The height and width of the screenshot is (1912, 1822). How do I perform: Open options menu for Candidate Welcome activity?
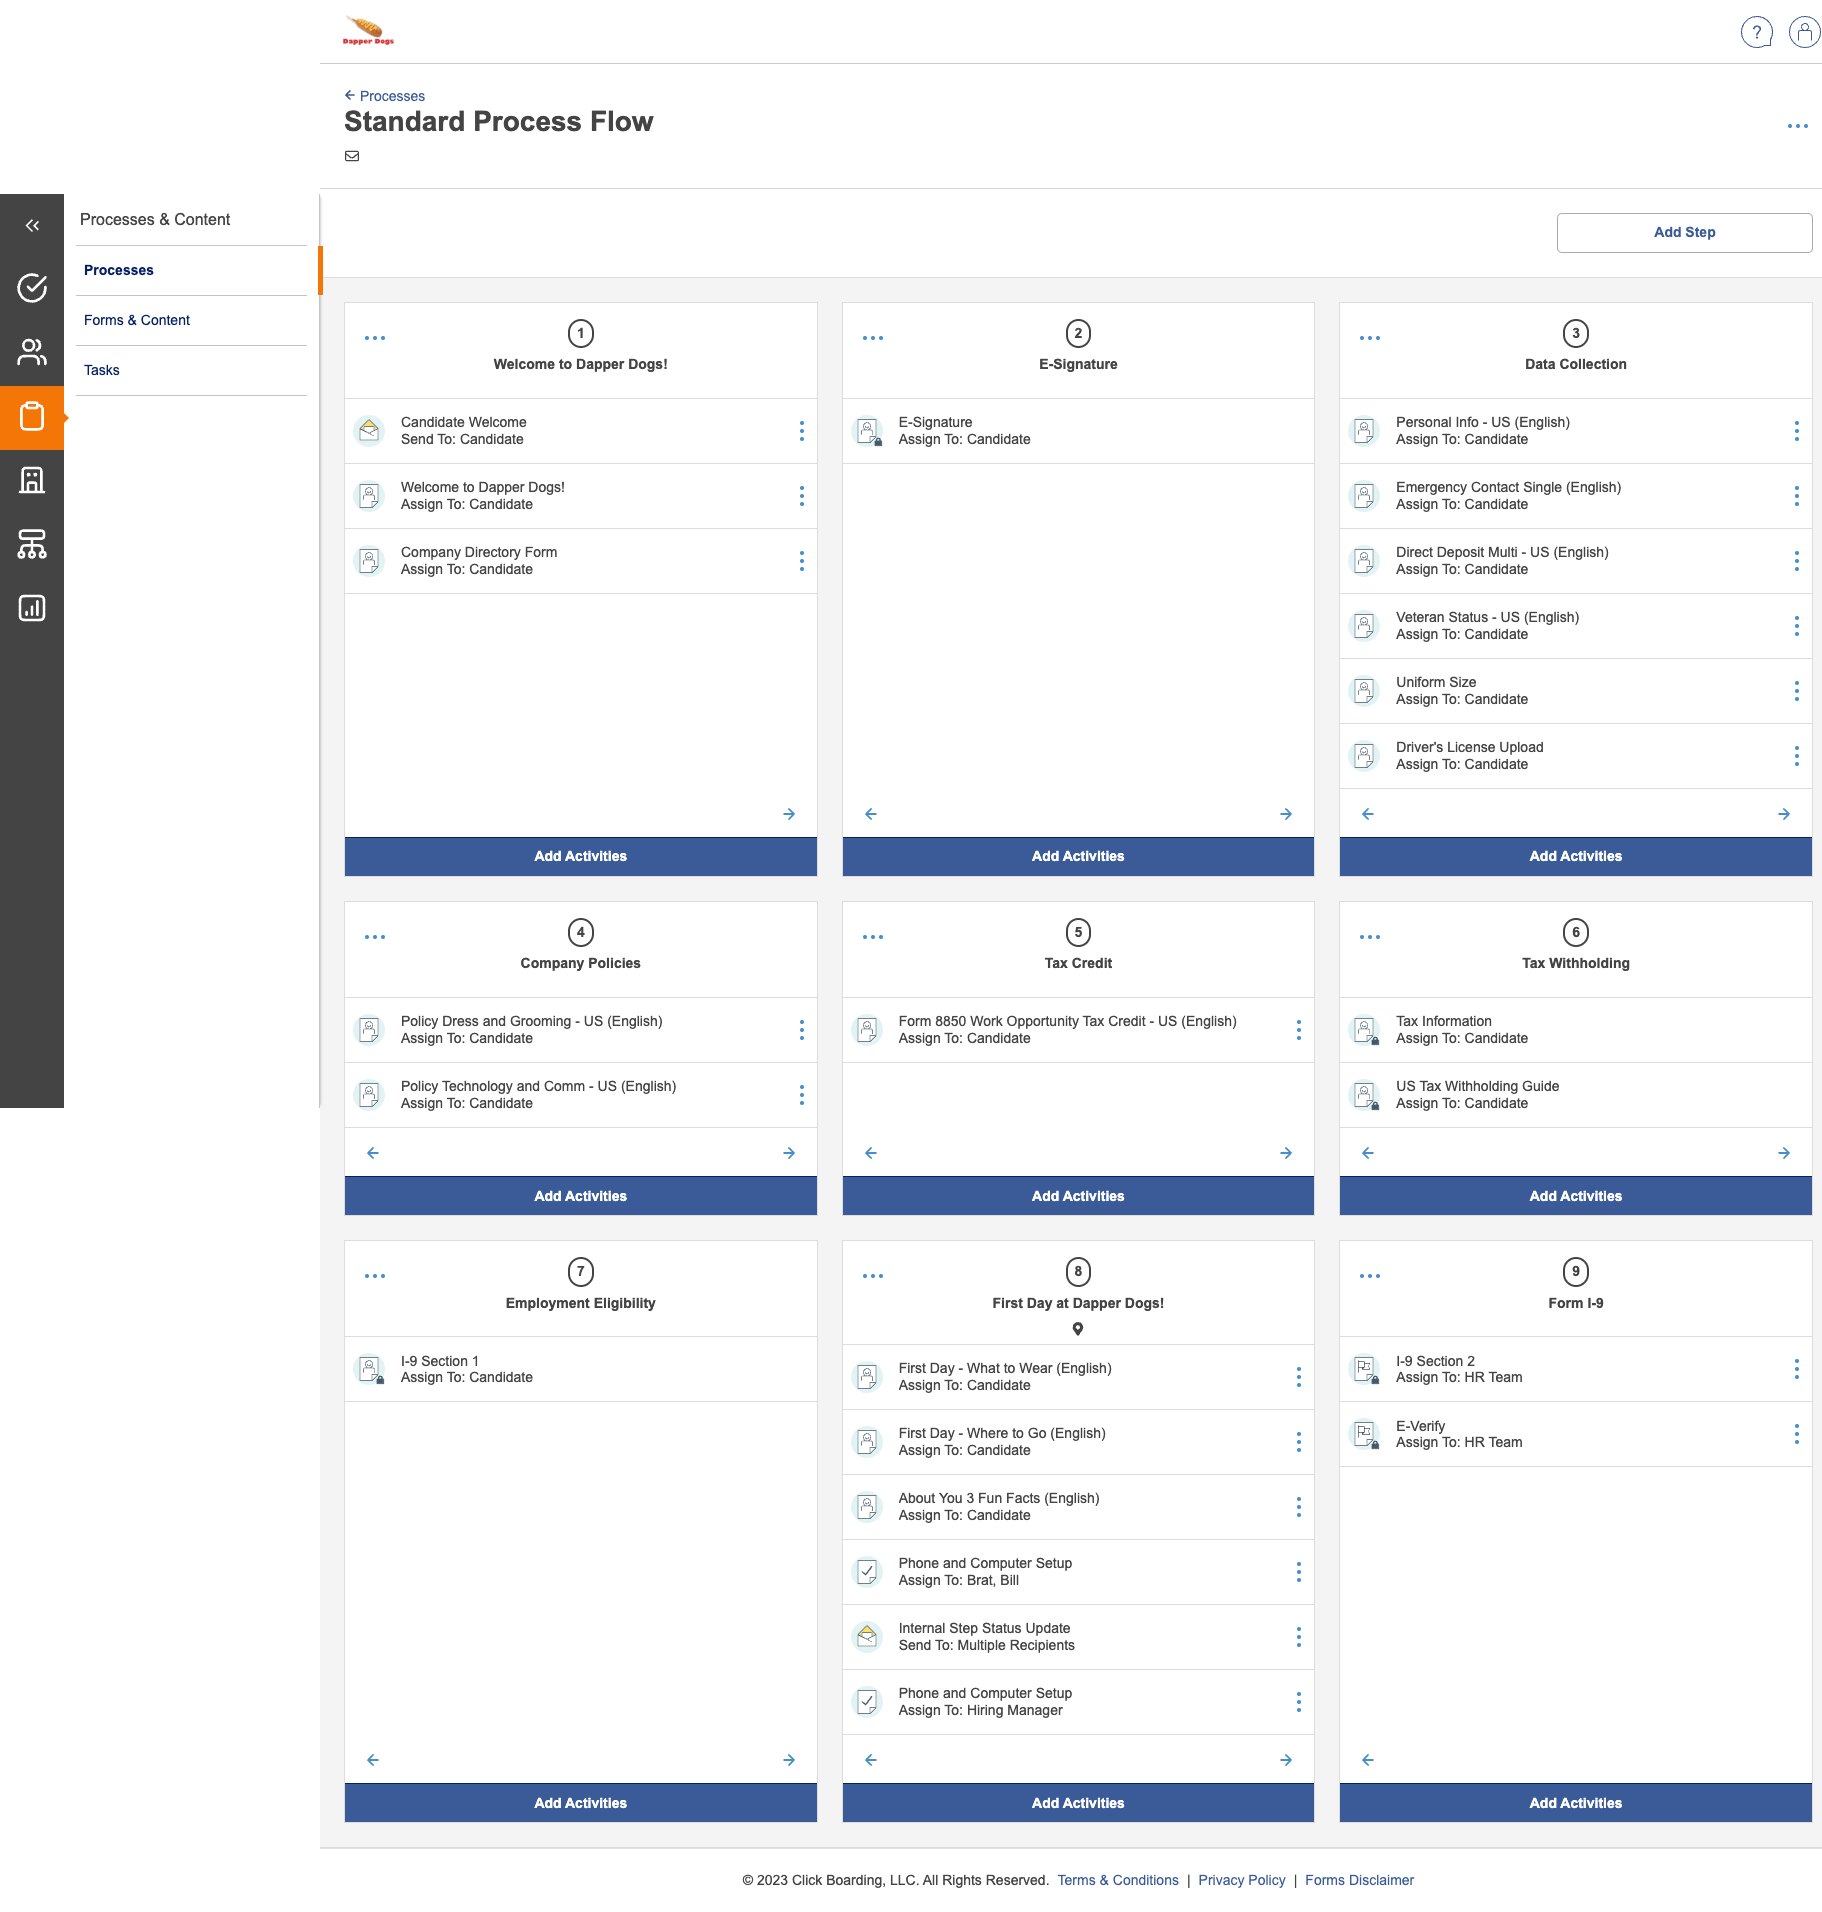[801, 431]
